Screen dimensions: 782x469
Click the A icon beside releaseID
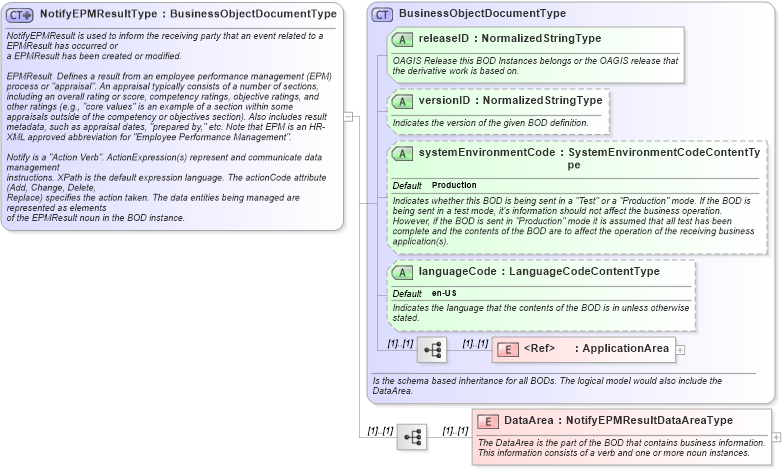pos(402,40)
